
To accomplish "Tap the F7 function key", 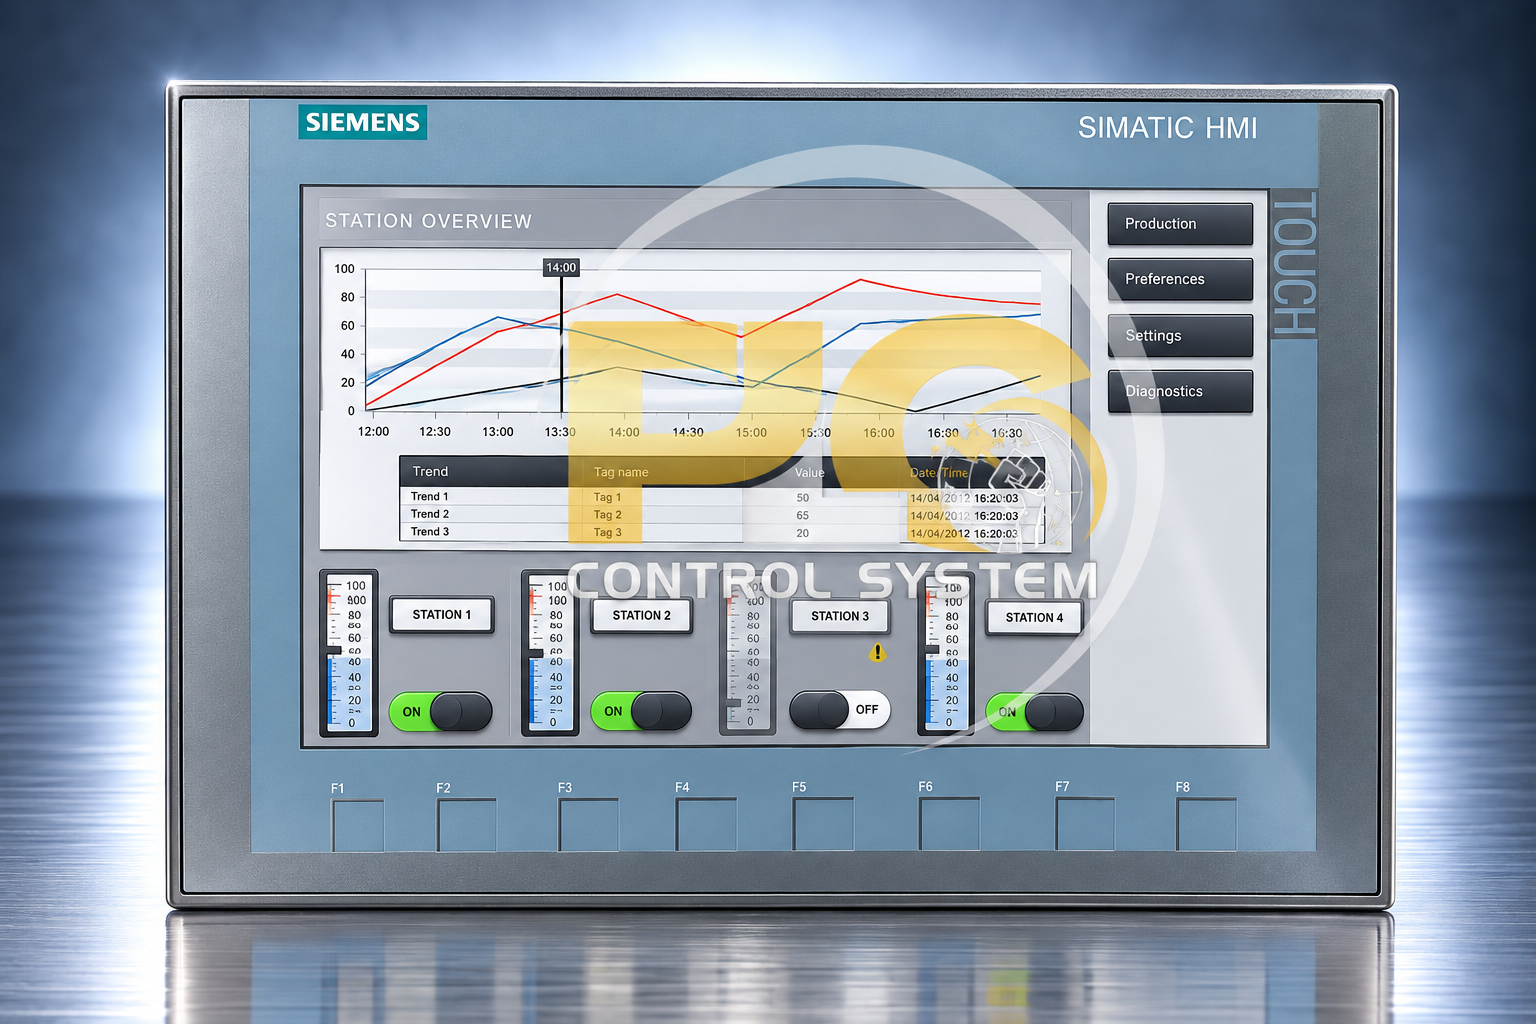I will coord(1085,824).
